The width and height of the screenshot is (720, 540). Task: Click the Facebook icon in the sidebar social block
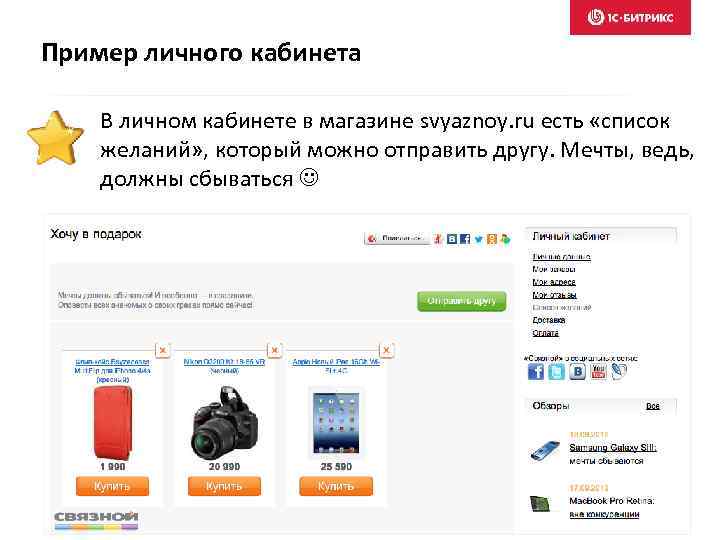535,371
